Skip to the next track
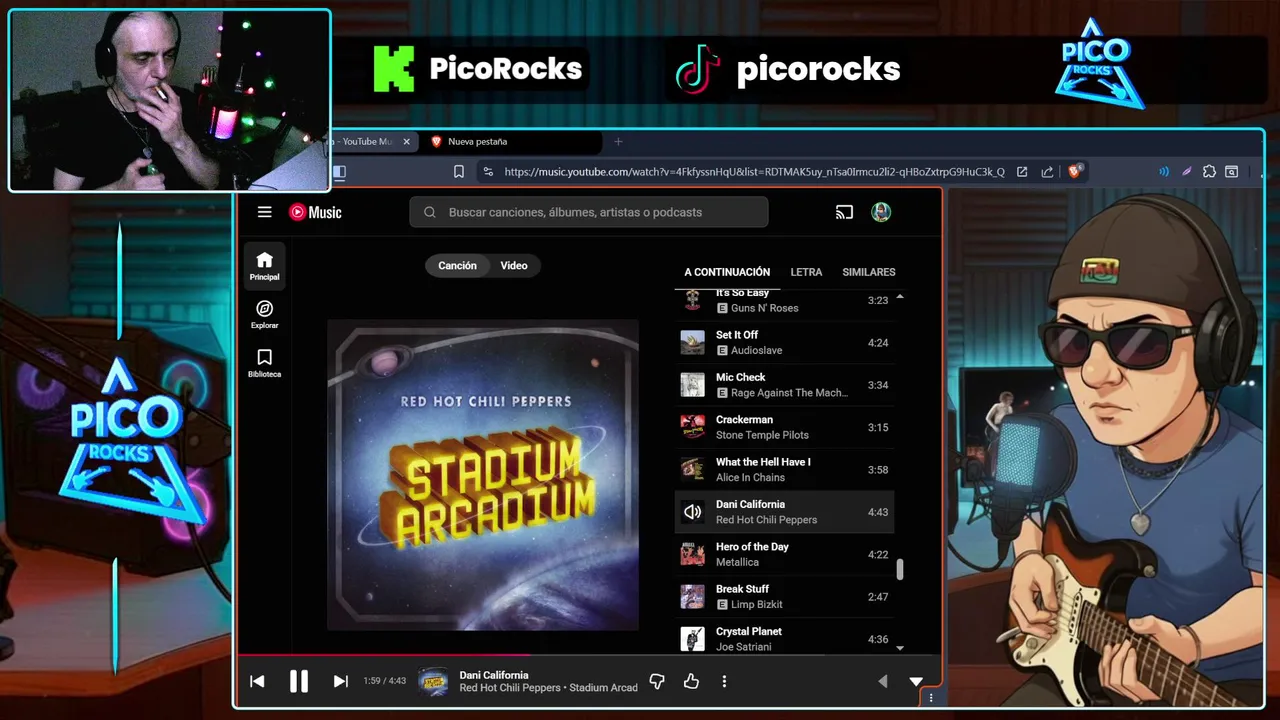1280x720 pixels. [x=340, y=681]
